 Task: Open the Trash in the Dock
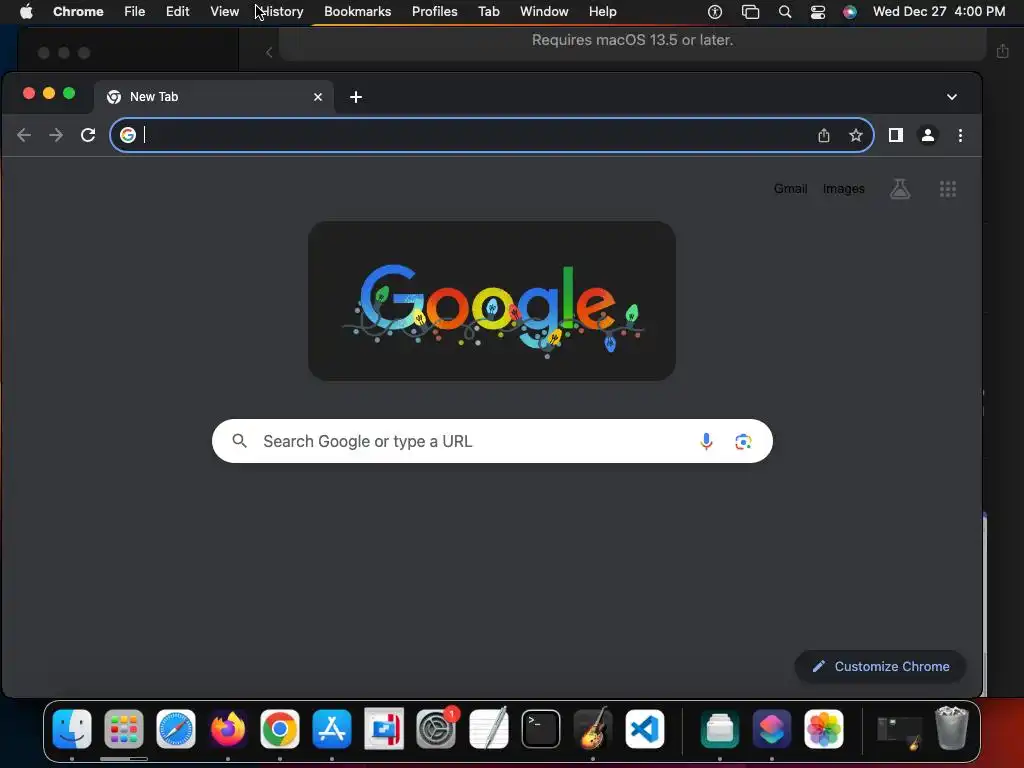click(952, 728)
